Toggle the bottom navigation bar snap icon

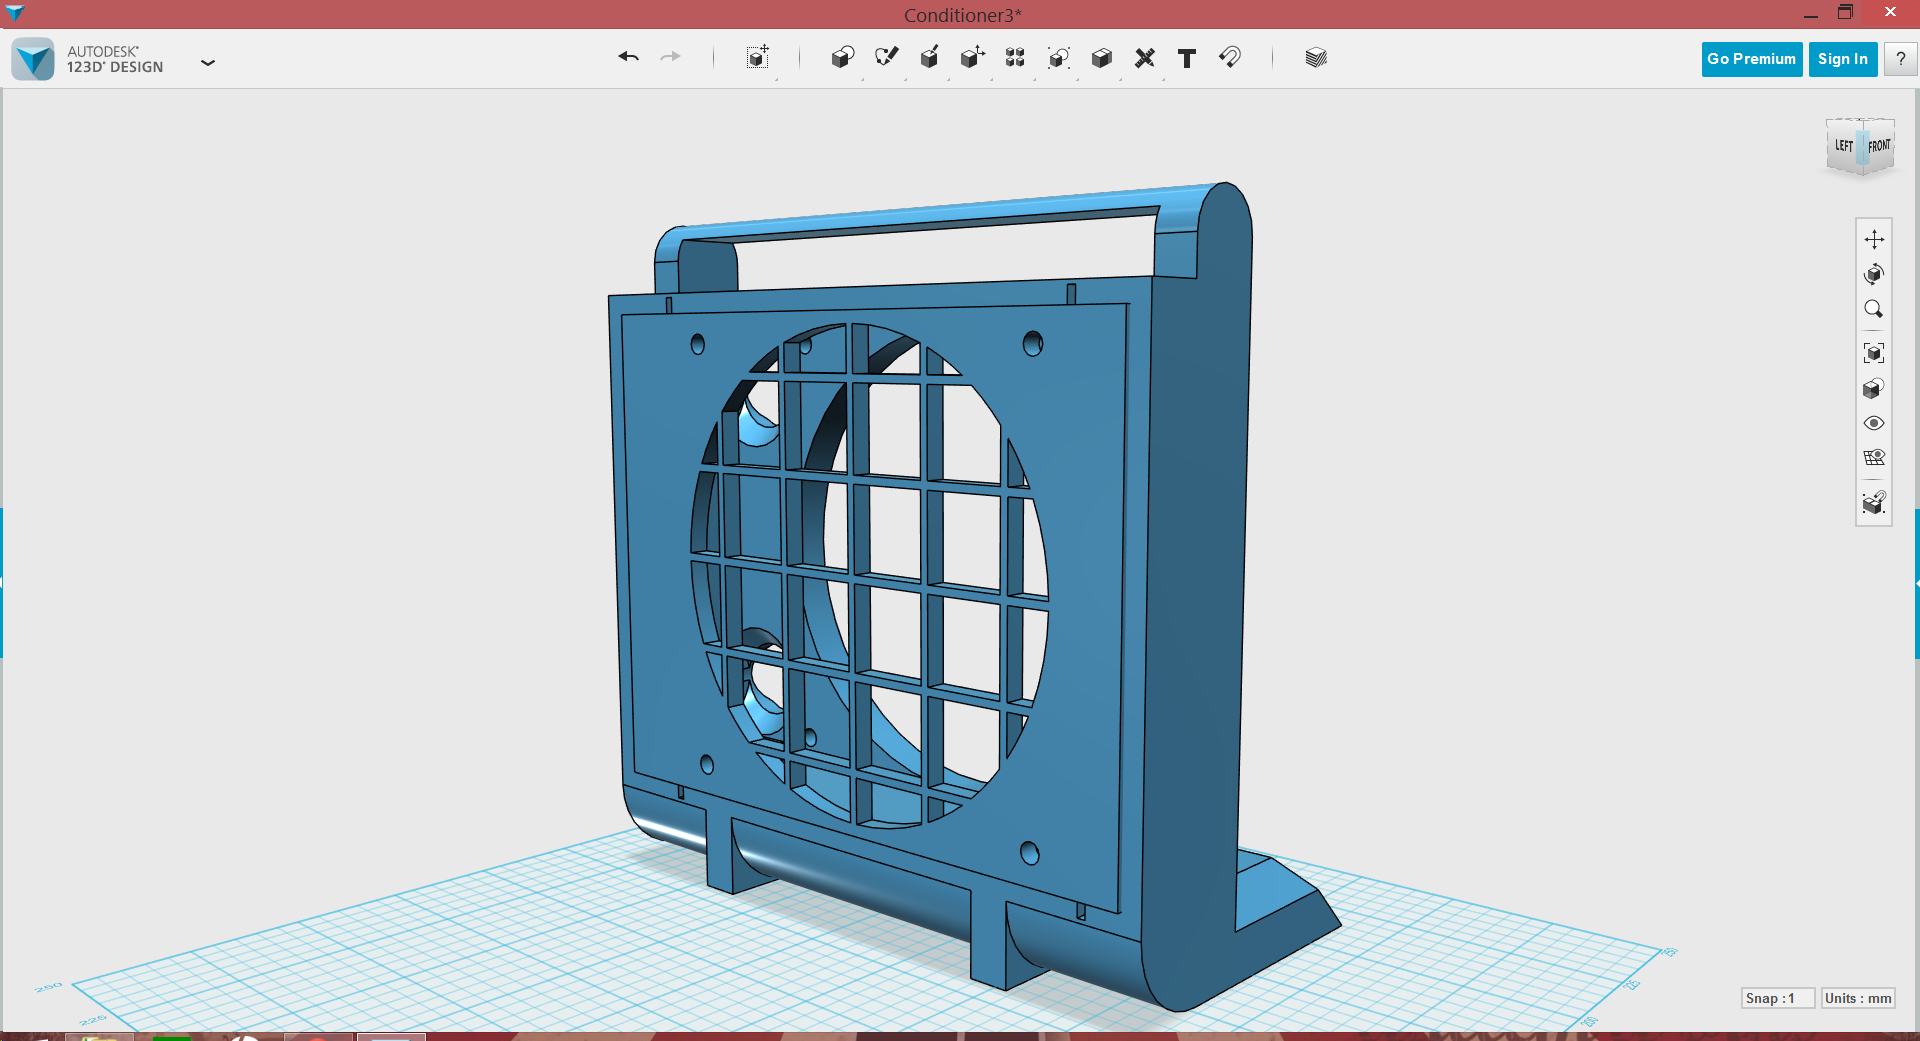1874,502
